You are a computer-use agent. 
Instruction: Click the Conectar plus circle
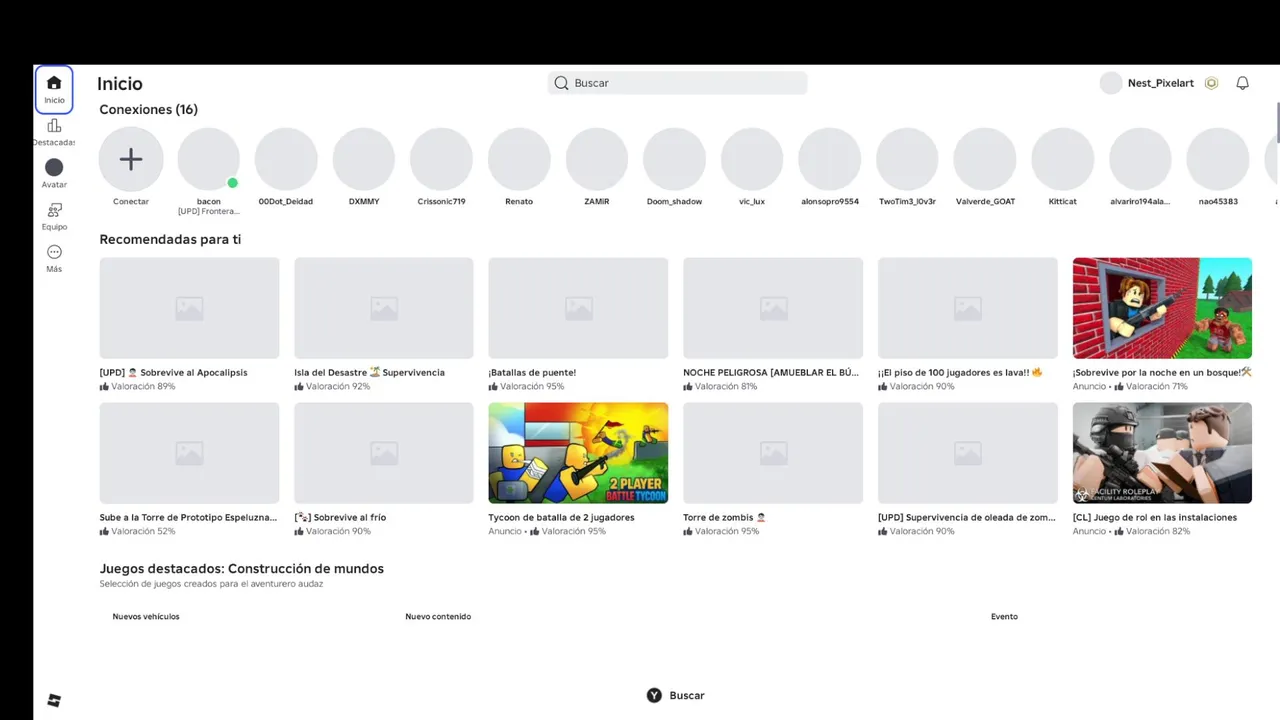click(131, 159)
